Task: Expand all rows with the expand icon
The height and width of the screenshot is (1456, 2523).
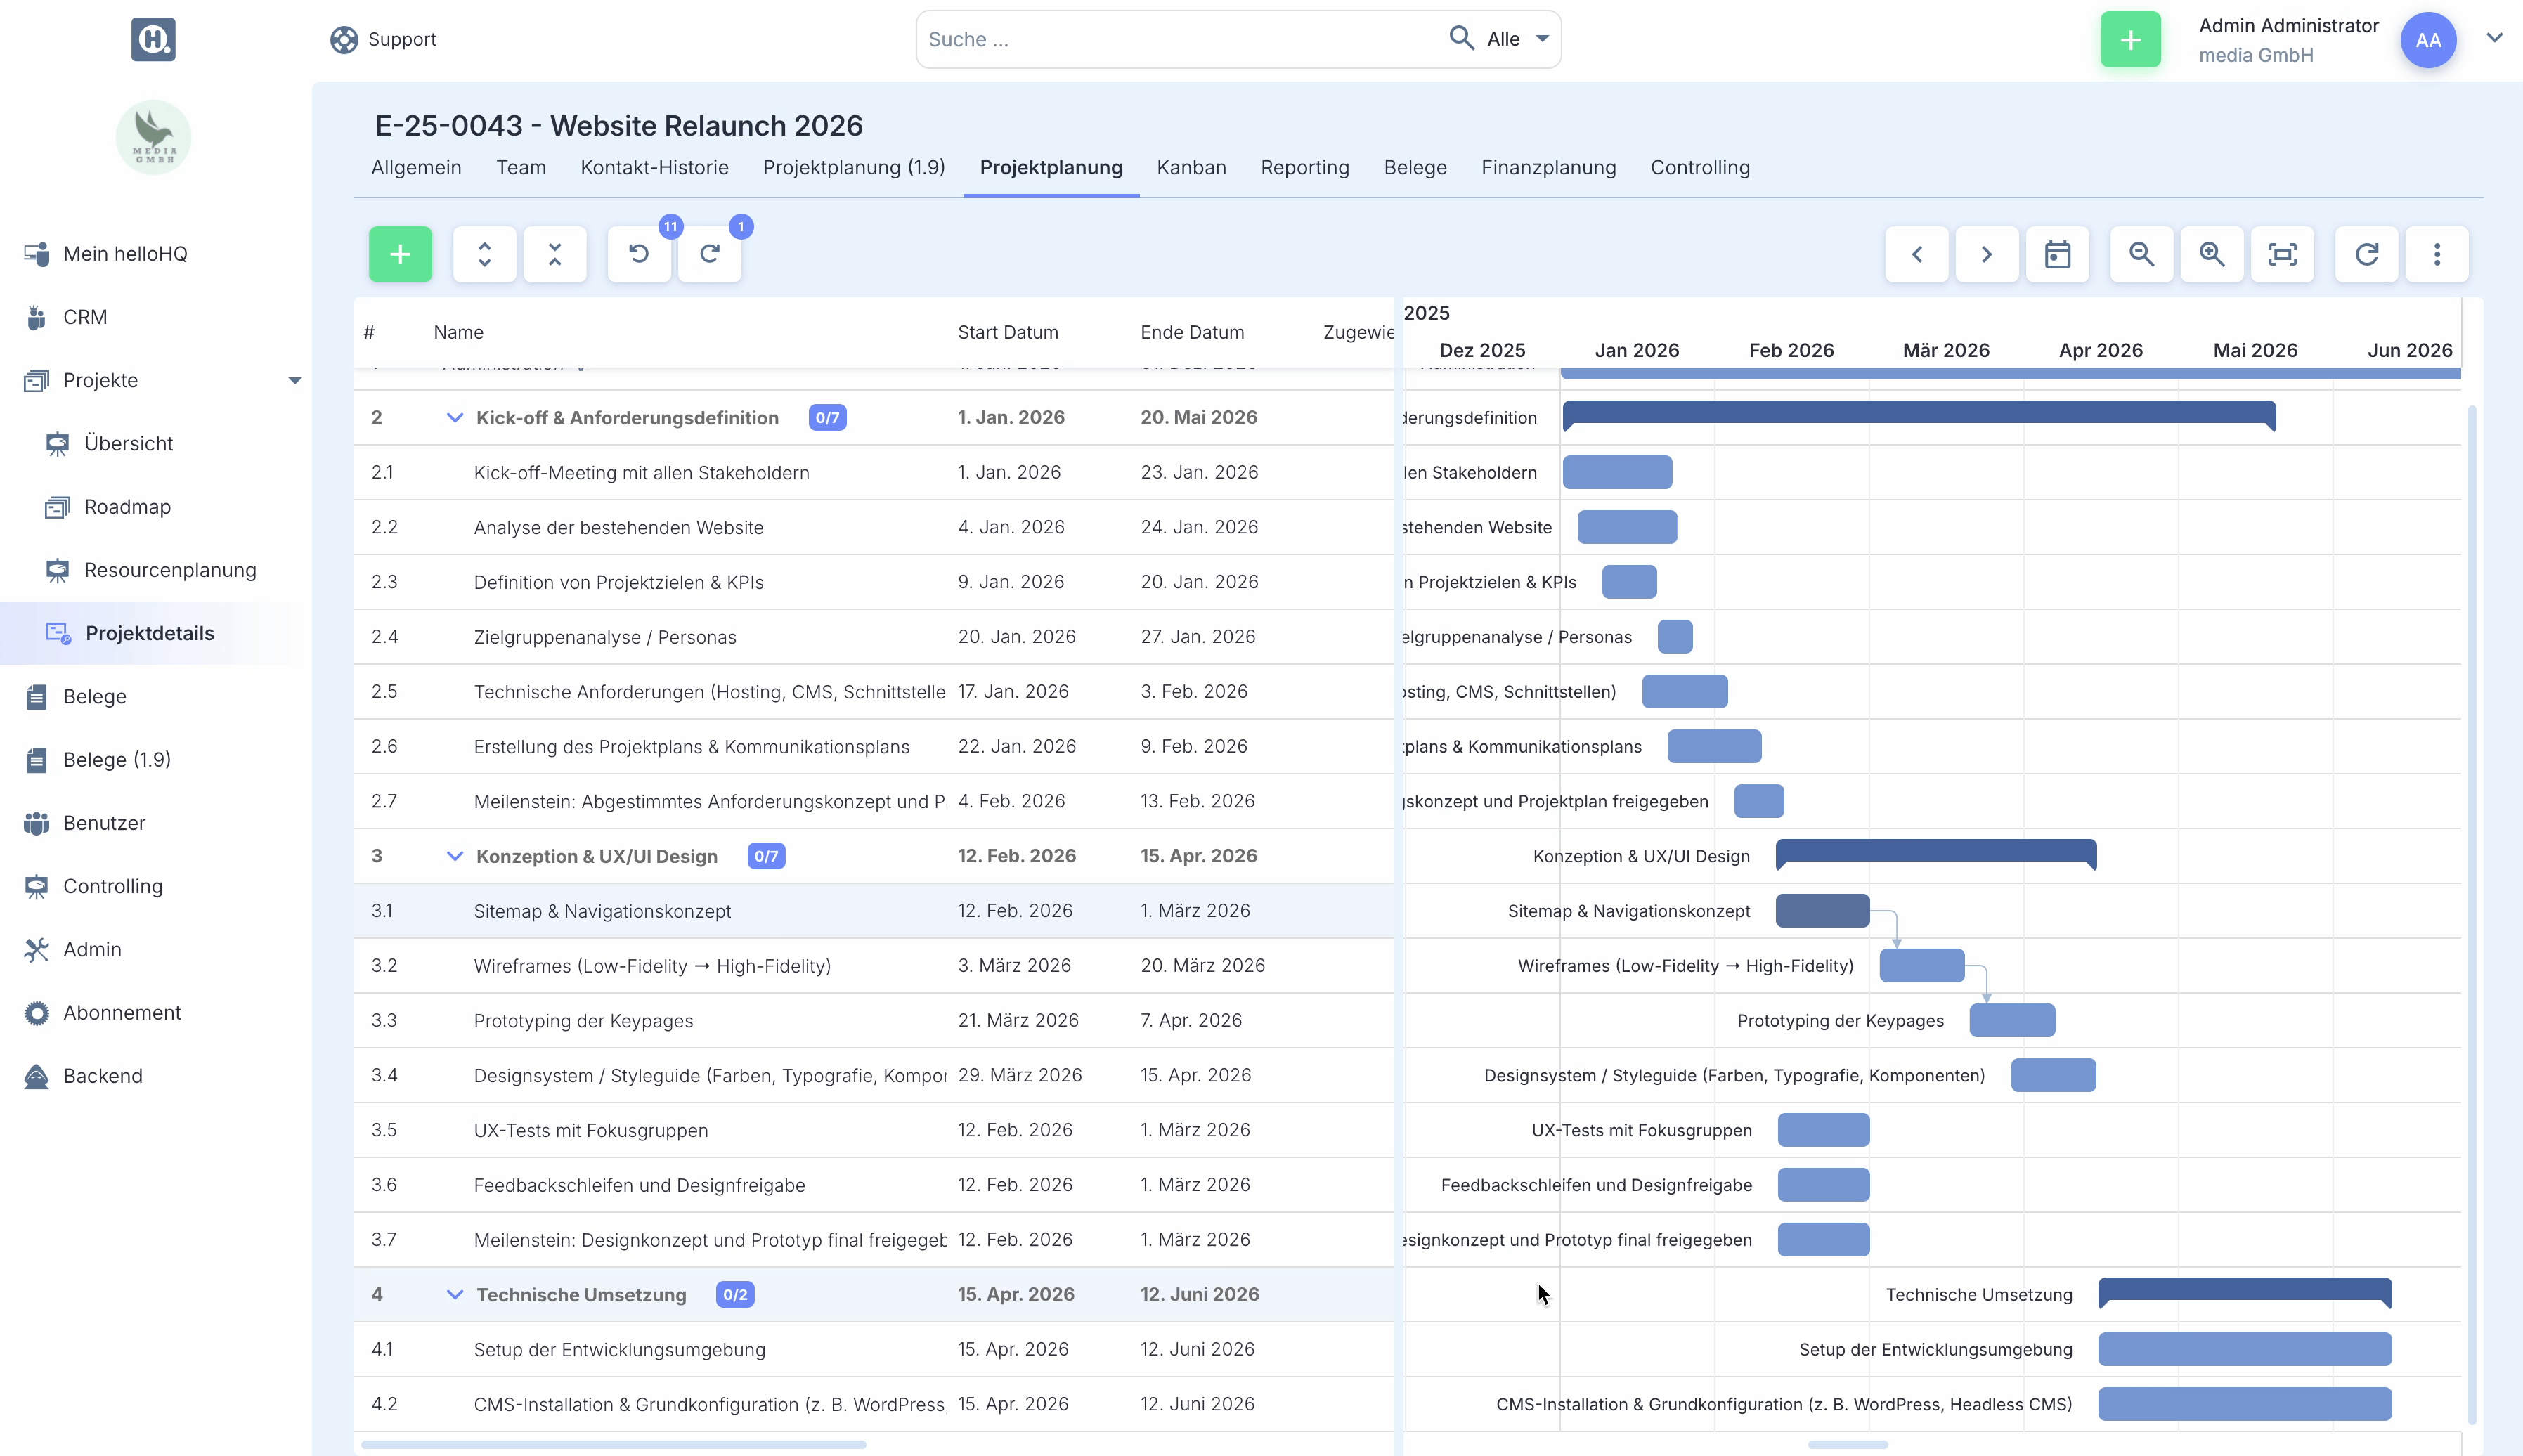Action: pyautogui.click(x=484, y=254)
